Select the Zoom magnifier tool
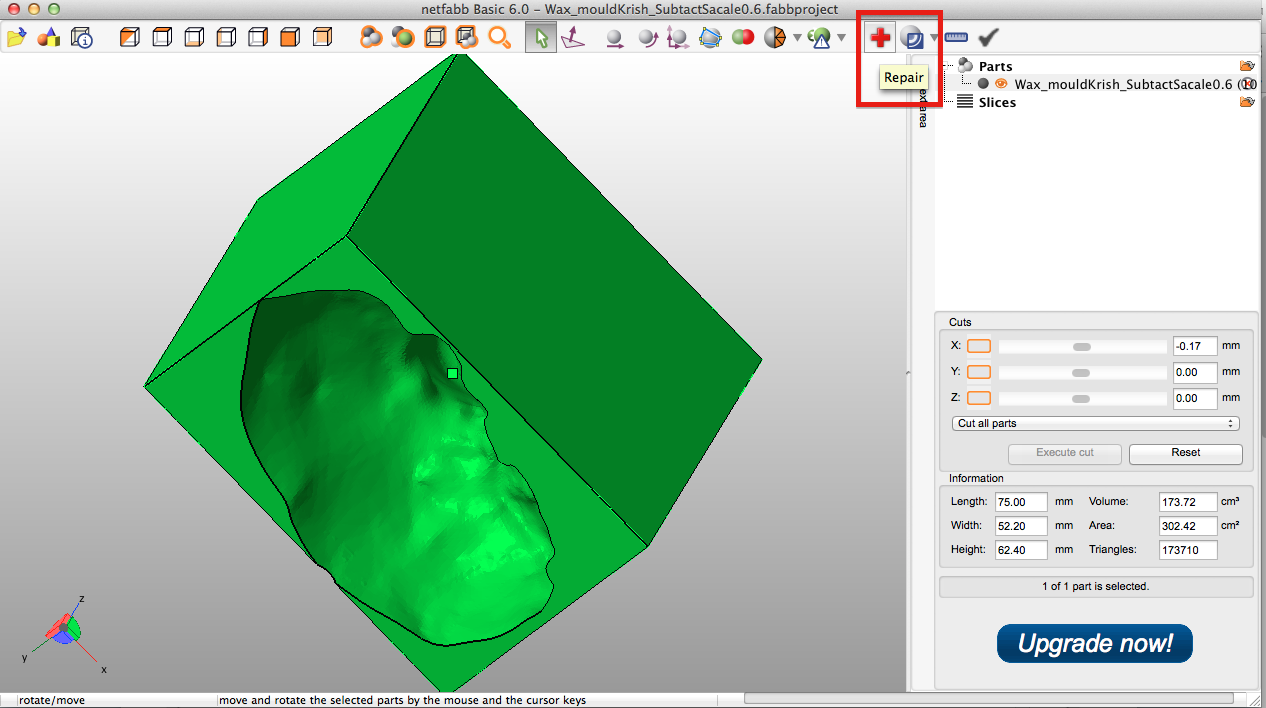 [x=500, y=36]
